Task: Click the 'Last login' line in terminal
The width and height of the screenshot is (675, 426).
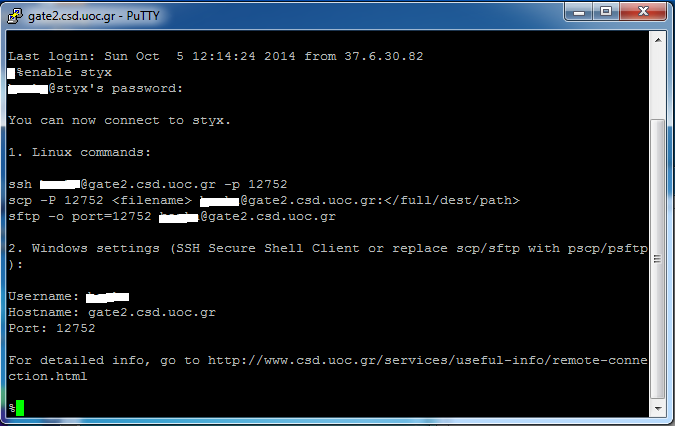Action: pyautogui.click(x=216, y=56)
